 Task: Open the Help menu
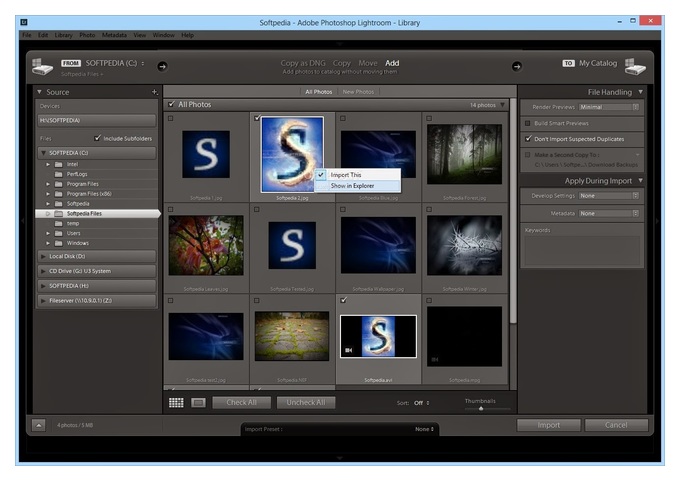187,35
